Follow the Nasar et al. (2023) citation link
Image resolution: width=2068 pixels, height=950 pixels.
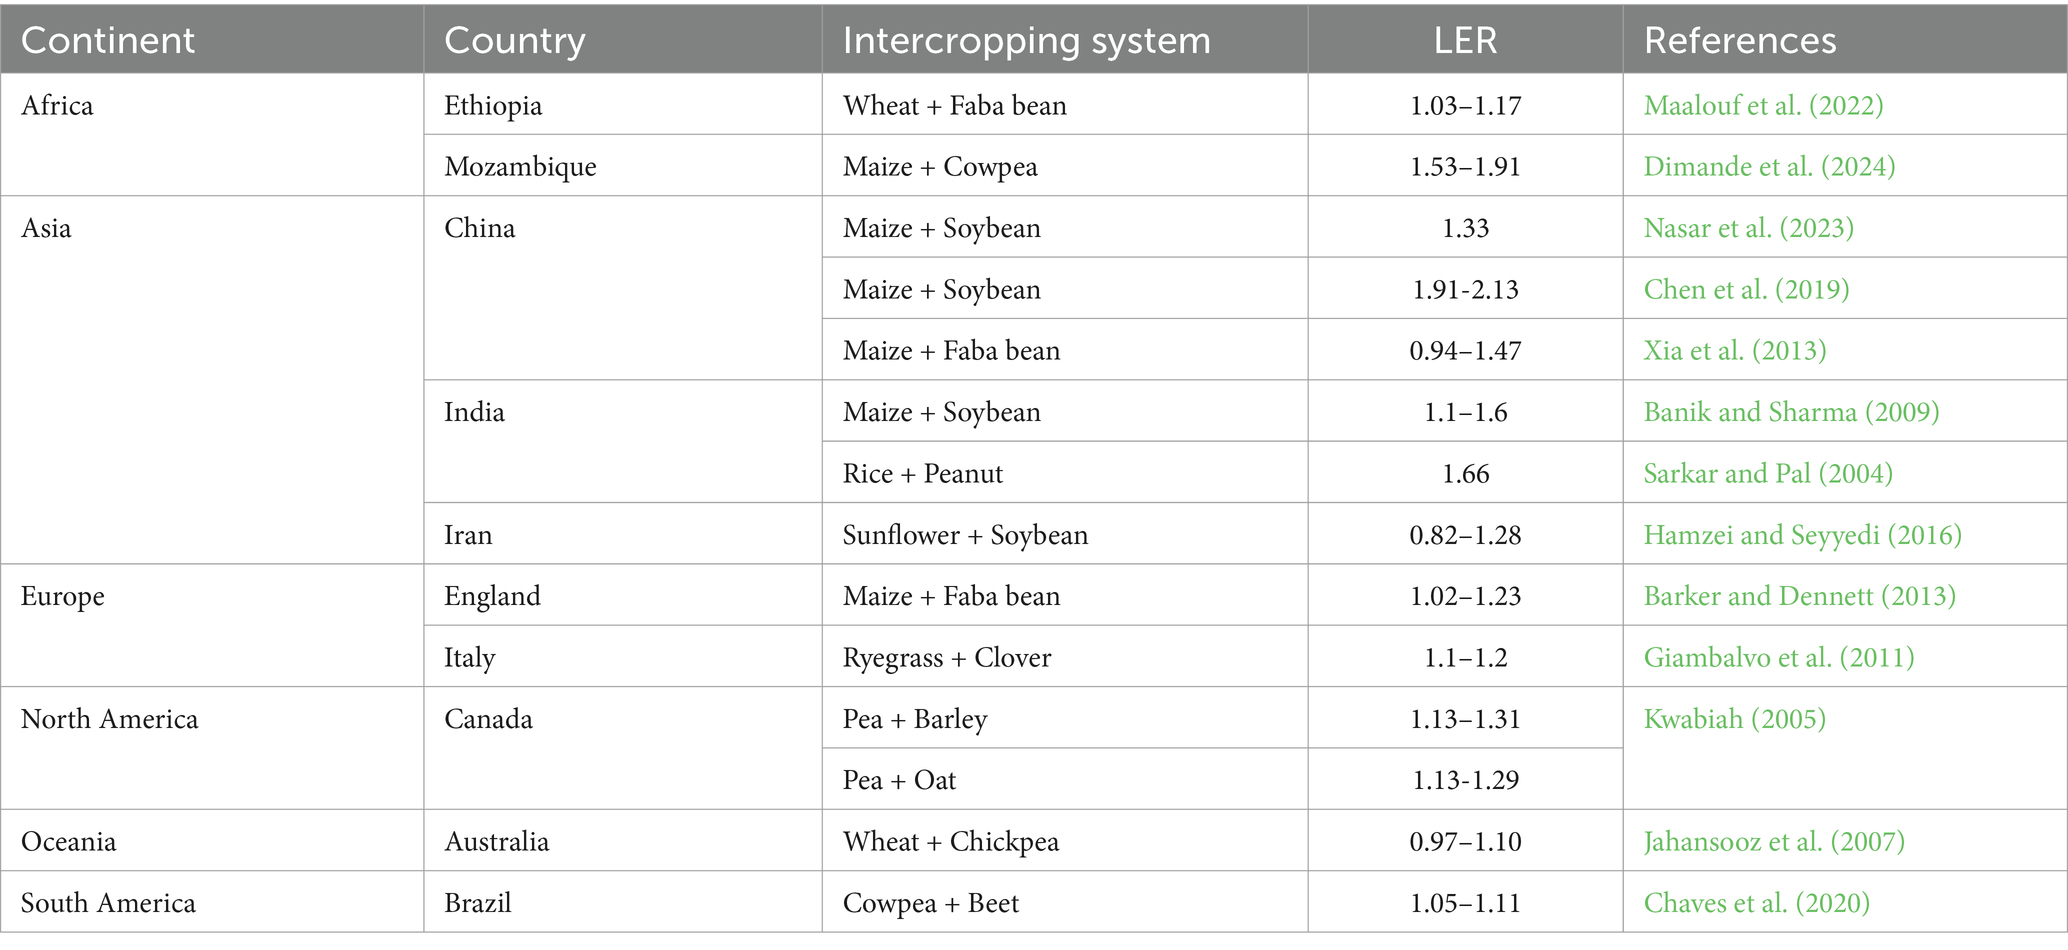(x=1748, y=228)
